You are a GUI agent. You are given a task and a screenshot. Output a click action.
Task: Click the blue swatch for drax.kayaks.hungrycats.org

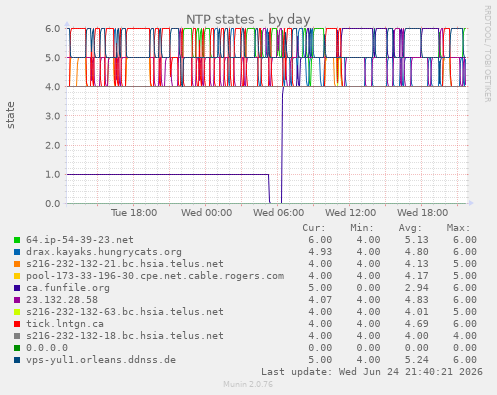[17, 252]
